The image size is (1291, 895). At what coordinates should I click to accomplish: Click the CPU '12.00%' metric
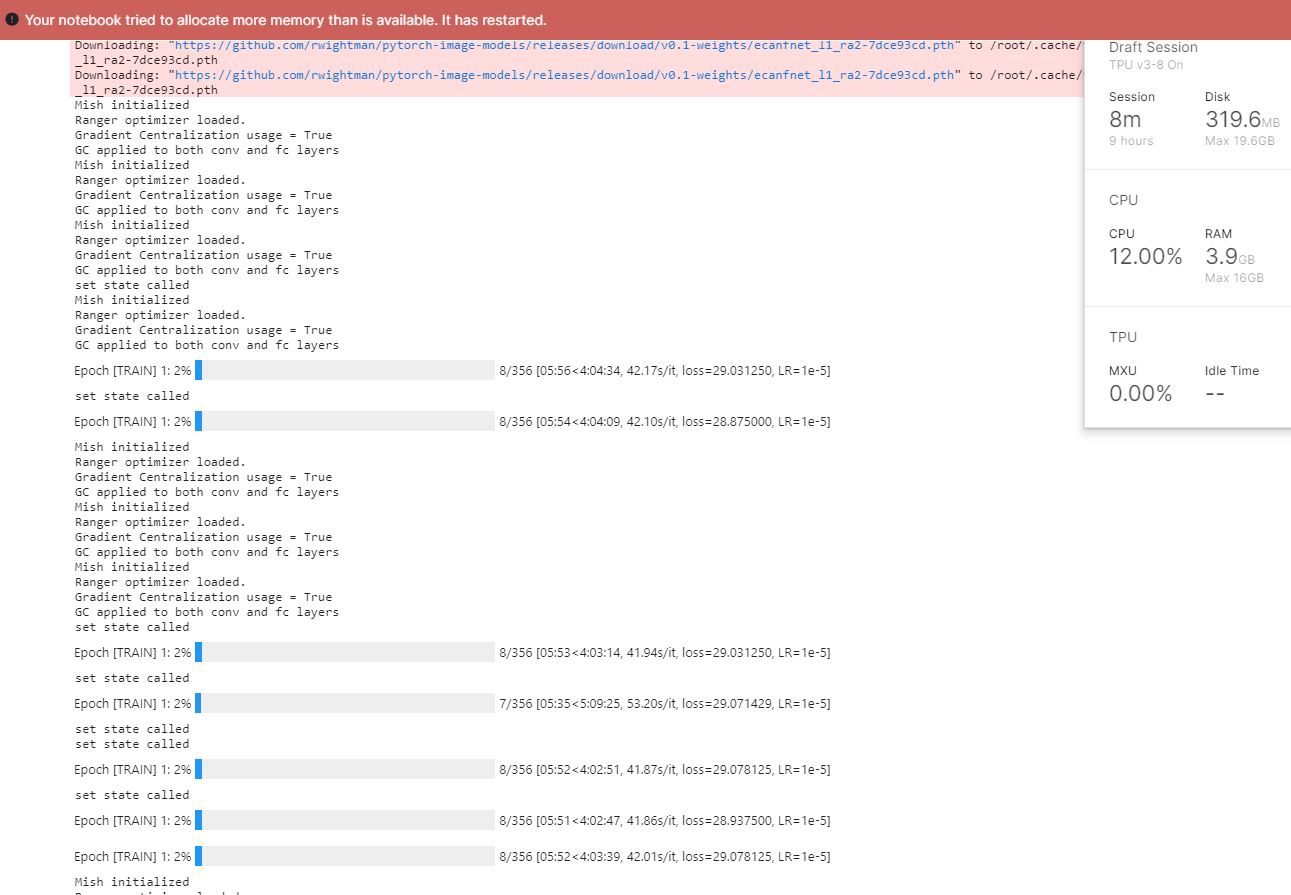click(1145, 256)
